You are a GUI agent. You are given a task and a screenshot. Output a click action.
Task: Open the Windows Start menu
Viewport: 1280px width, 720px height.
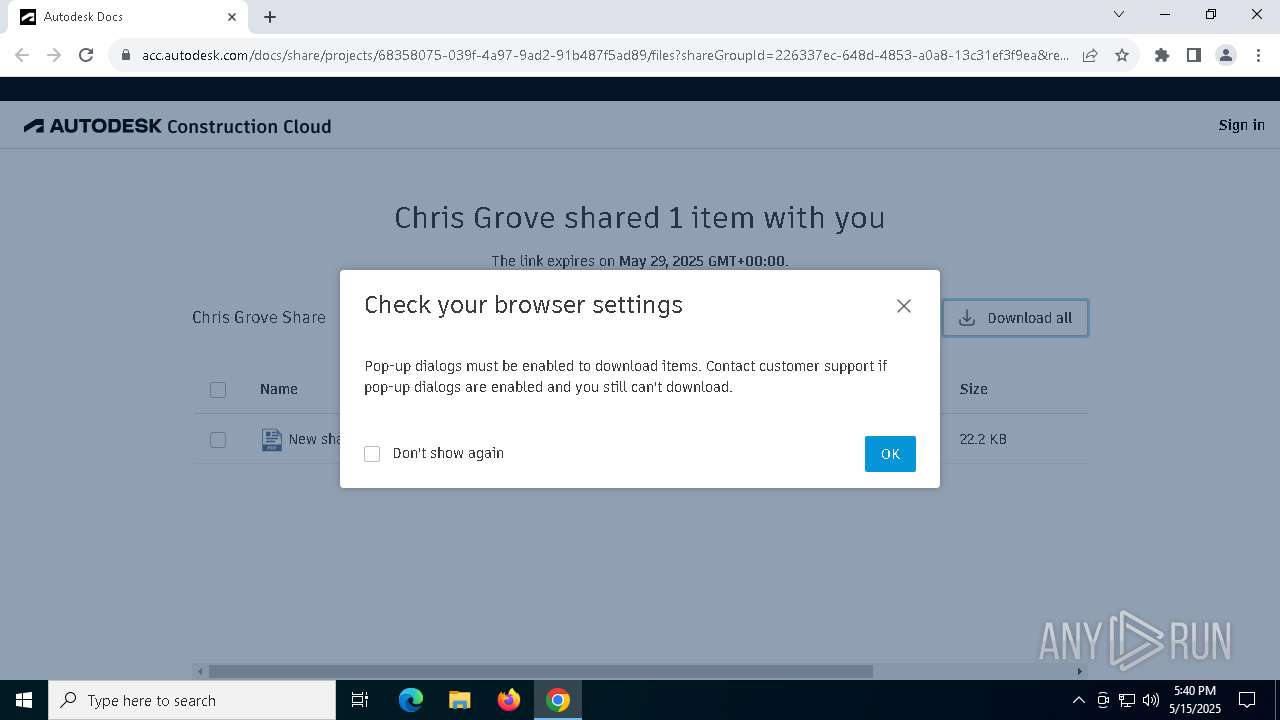tap(24, 700)
